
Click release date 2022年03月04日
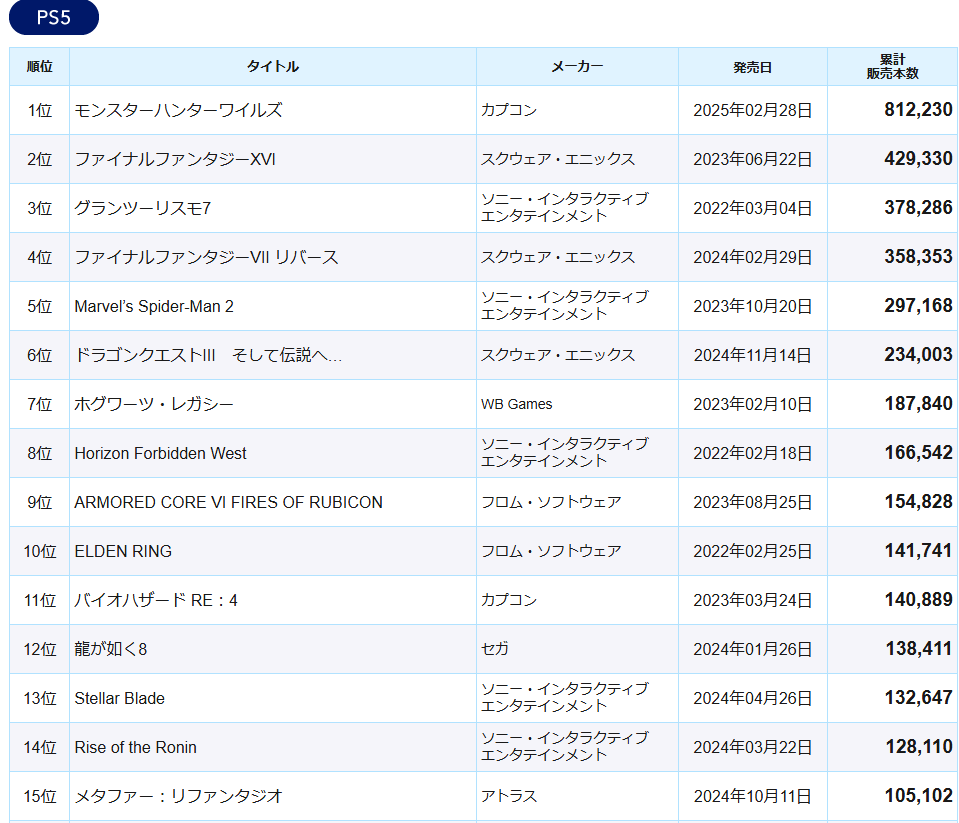(752, 208)
